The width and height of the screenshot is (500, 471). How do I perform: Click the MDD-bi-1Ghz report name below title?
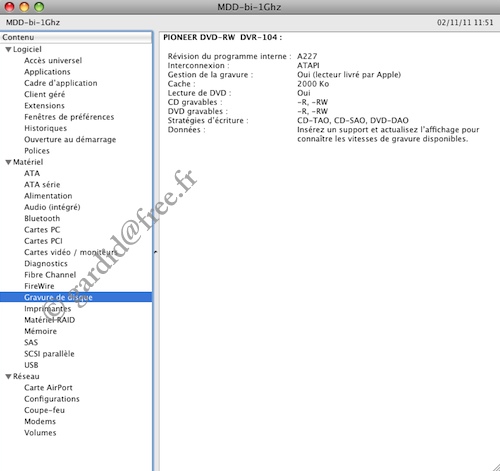tap(33, 23)
